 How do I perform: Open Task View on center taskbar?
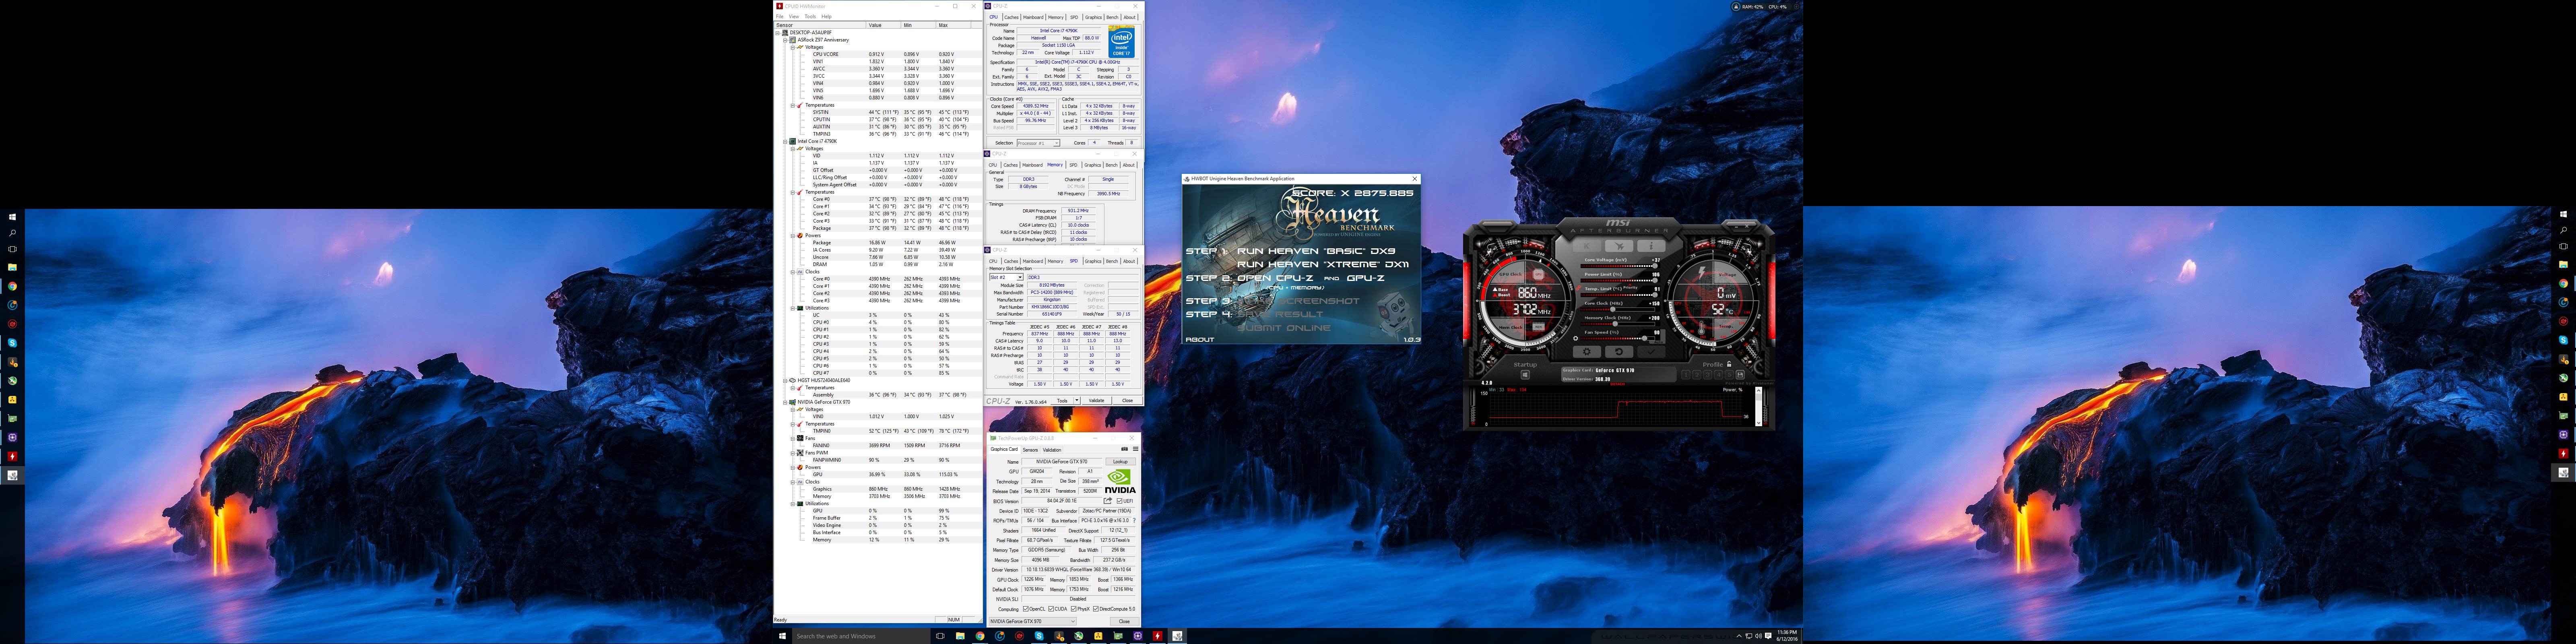[x=939, y=636]
